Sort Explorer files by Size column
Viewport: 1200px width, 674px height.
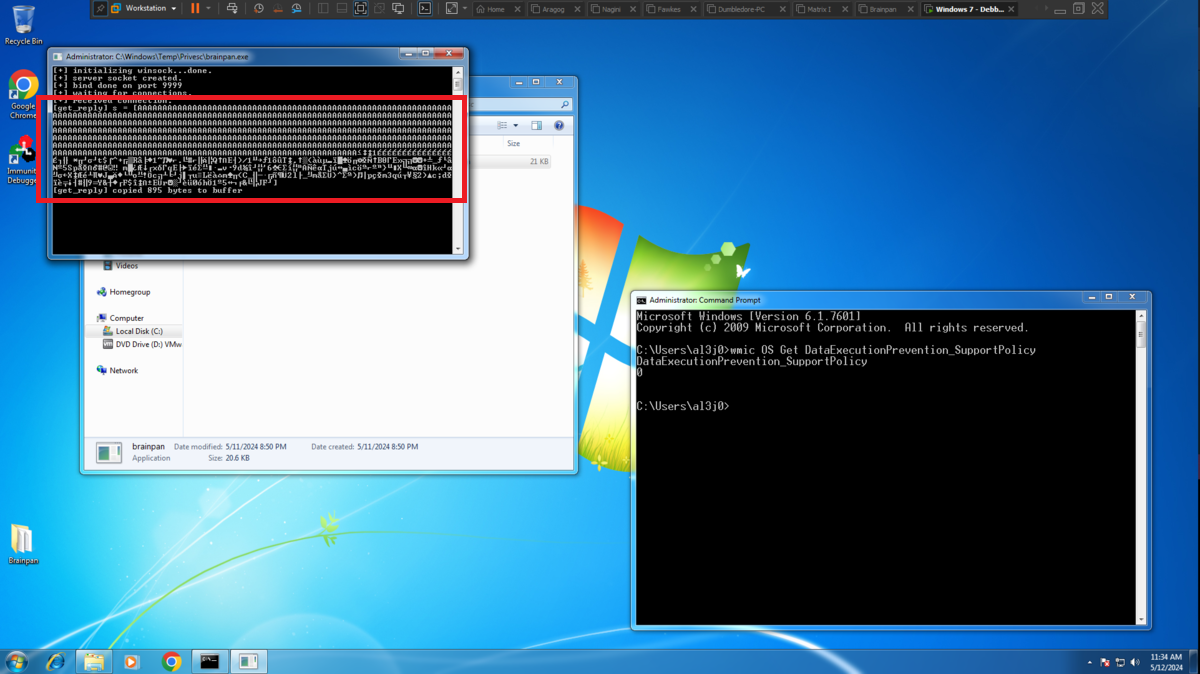coord(527,144)
